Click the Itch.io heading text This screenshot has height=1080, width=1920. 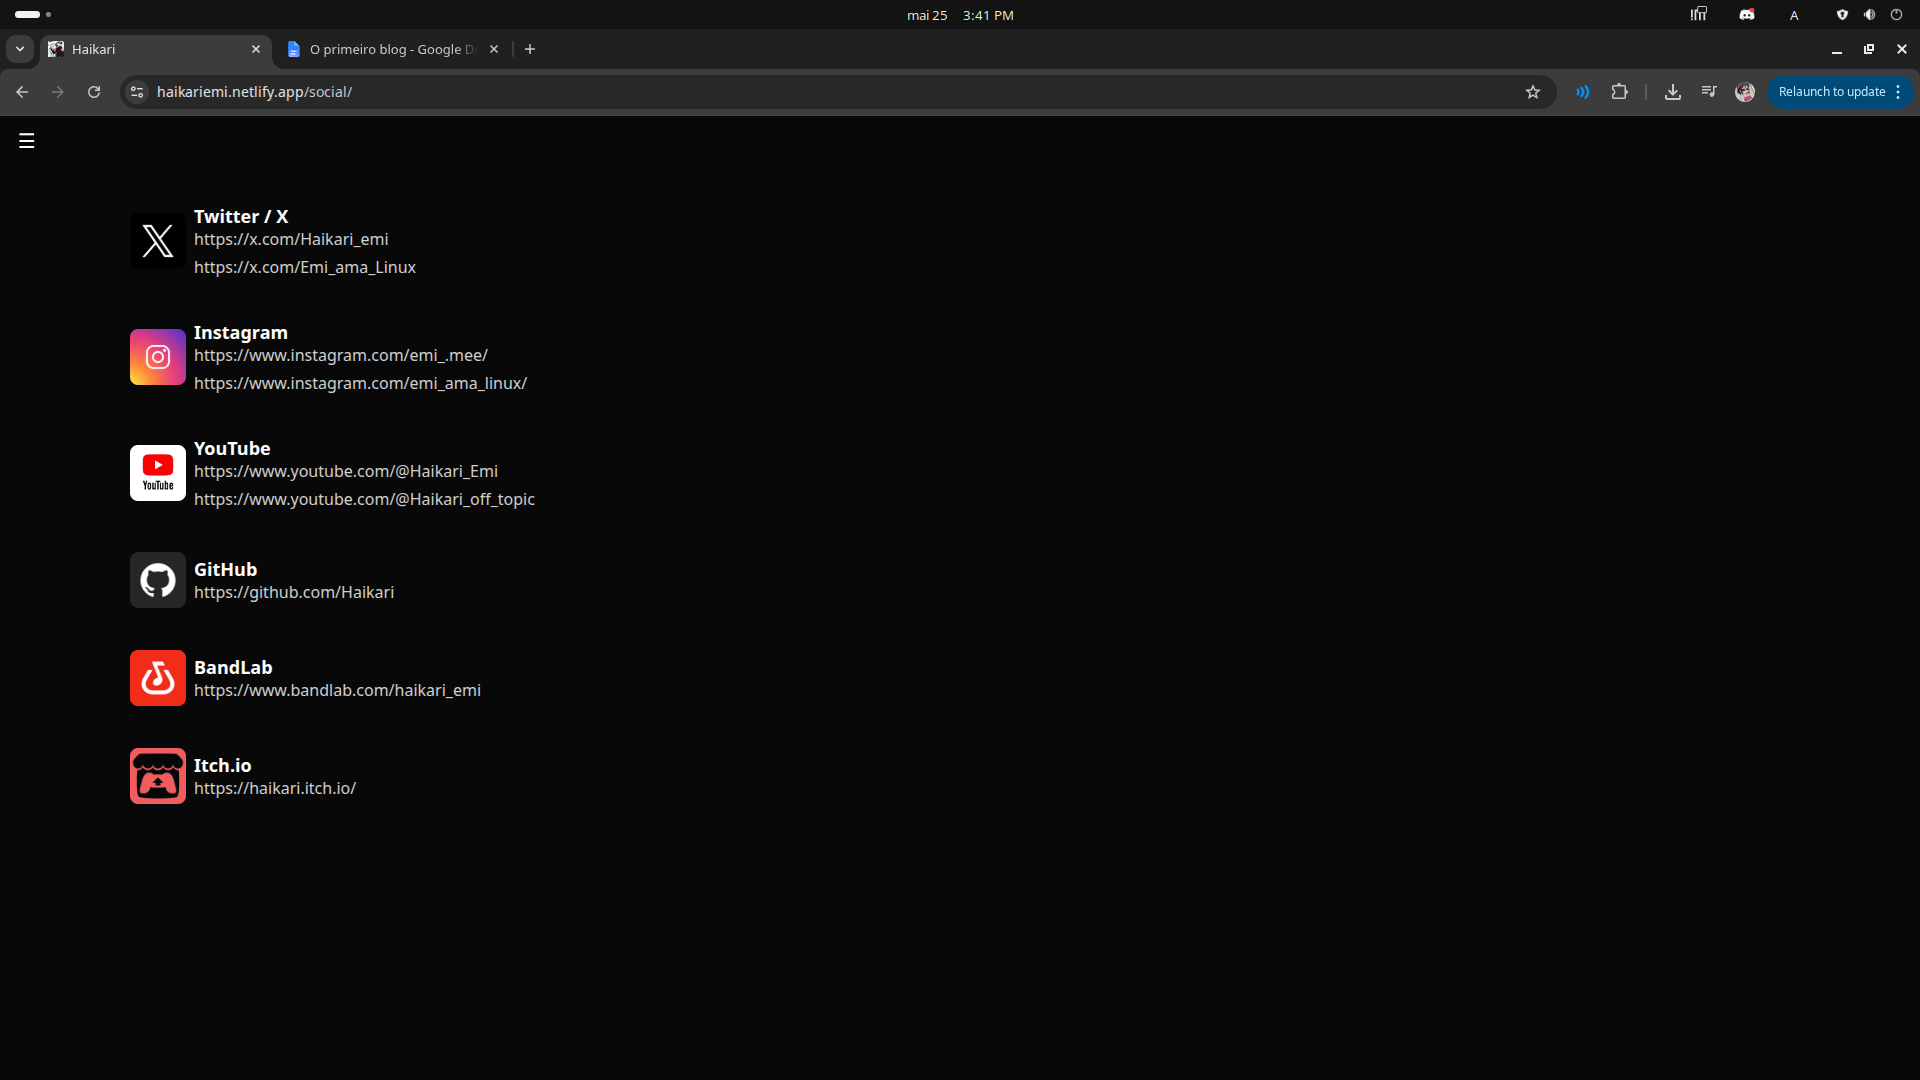223,766
